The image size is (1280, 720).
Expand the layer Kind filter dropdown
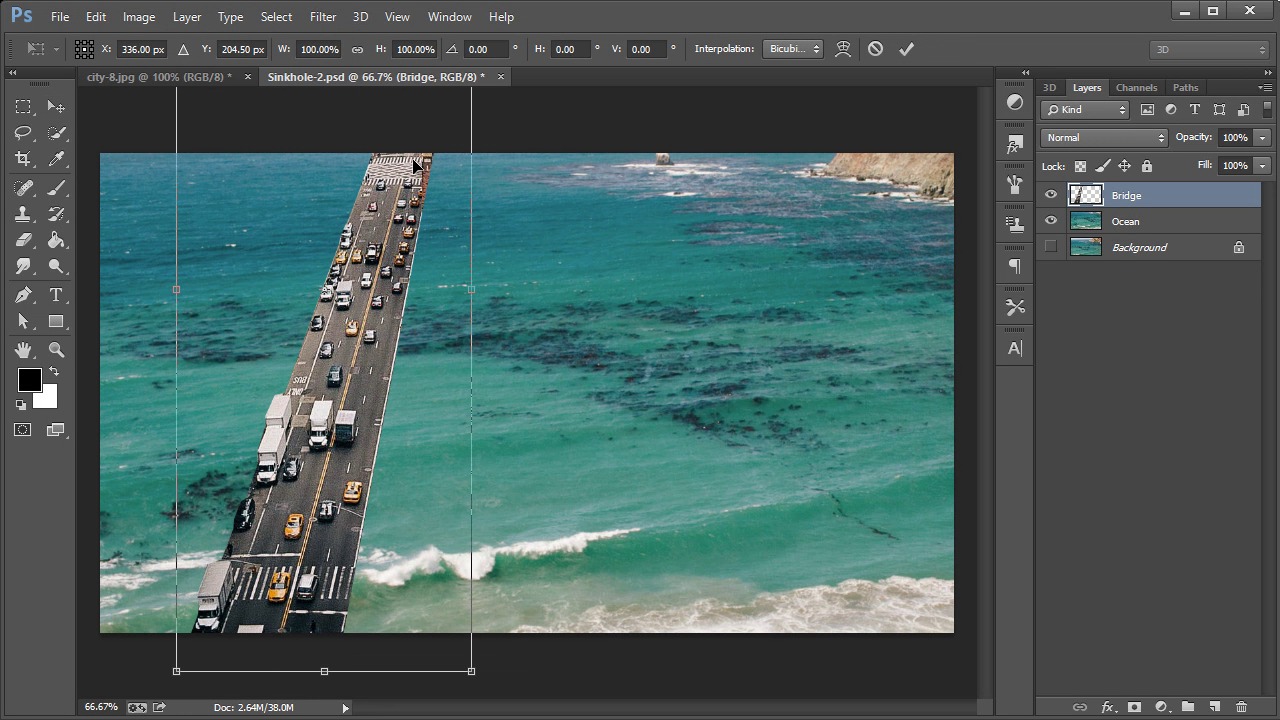pyautogui.click(x=1085, y=110)
